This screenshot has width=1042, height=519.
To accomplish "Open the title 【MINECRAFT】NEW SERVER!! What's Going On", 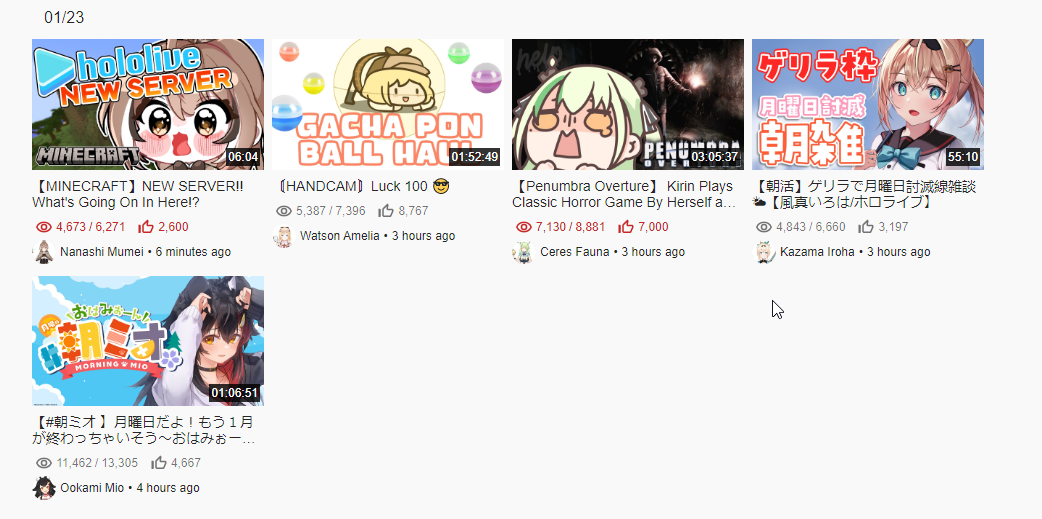I will click(x=138, y=194).
